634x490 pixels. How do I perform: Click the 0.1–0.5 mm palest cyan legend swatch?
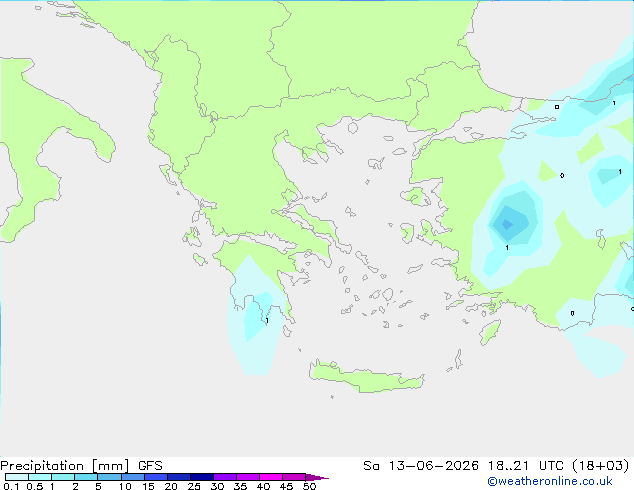pyautogui.click(x=17, y=477)
